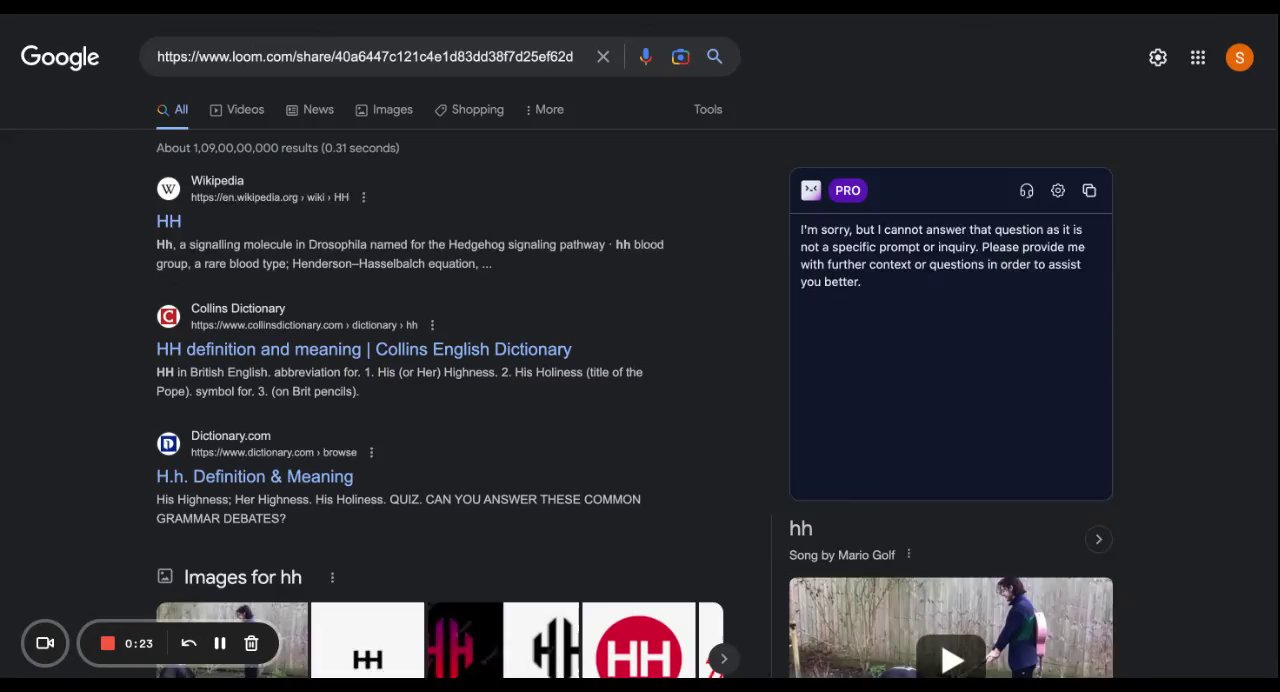Click the Collins Dictionary favicon
The width and height of the screenshot is (1280, 692).
pyautogui.click(x=168, y=316)
